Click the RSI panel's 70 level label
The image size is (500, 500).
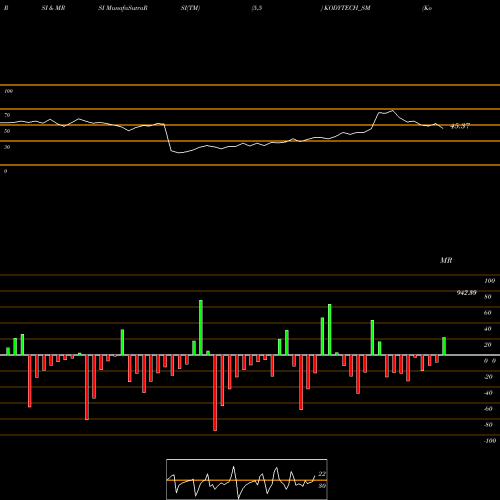coord(7,115)
